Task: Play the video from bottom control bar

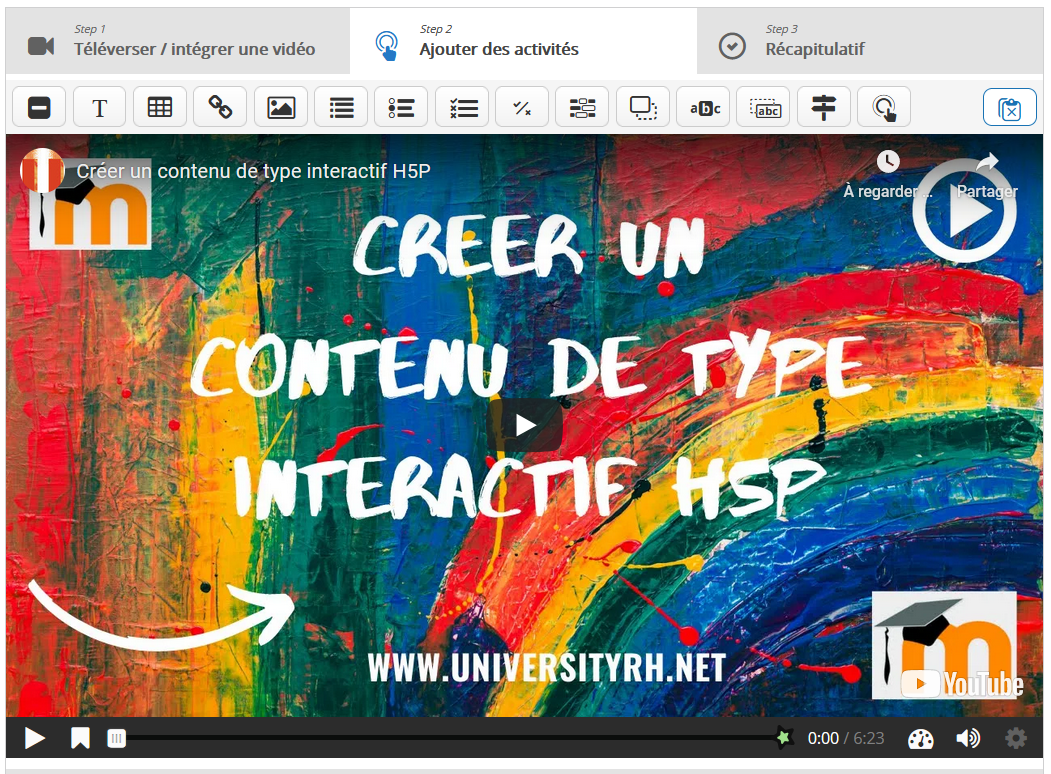Action: click(x=35, y=738)
